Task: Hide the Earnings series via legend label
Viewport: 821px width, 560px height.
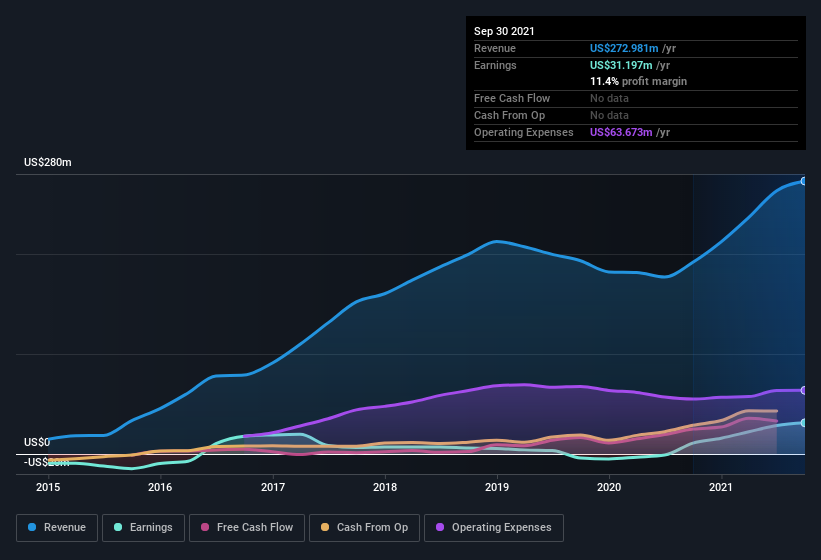Action: (150, 527)
